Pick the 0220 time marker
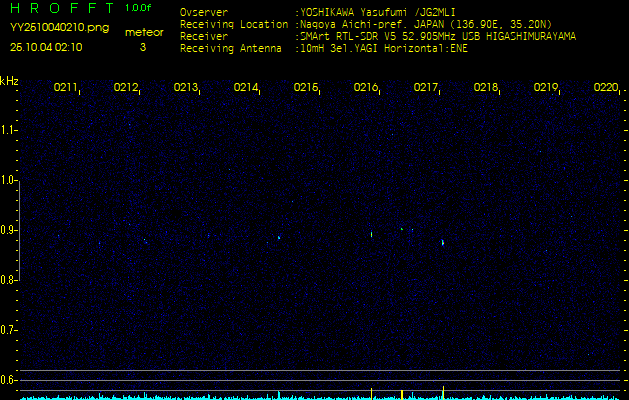The width and height of the screenshot is (629, 400). [x=606, y=88]
